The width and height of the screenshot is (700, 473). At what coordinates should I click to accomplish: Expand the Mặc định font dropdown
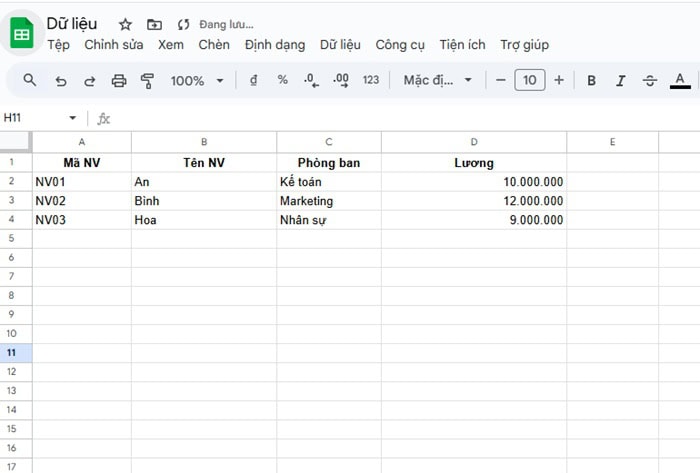[437, 81]
